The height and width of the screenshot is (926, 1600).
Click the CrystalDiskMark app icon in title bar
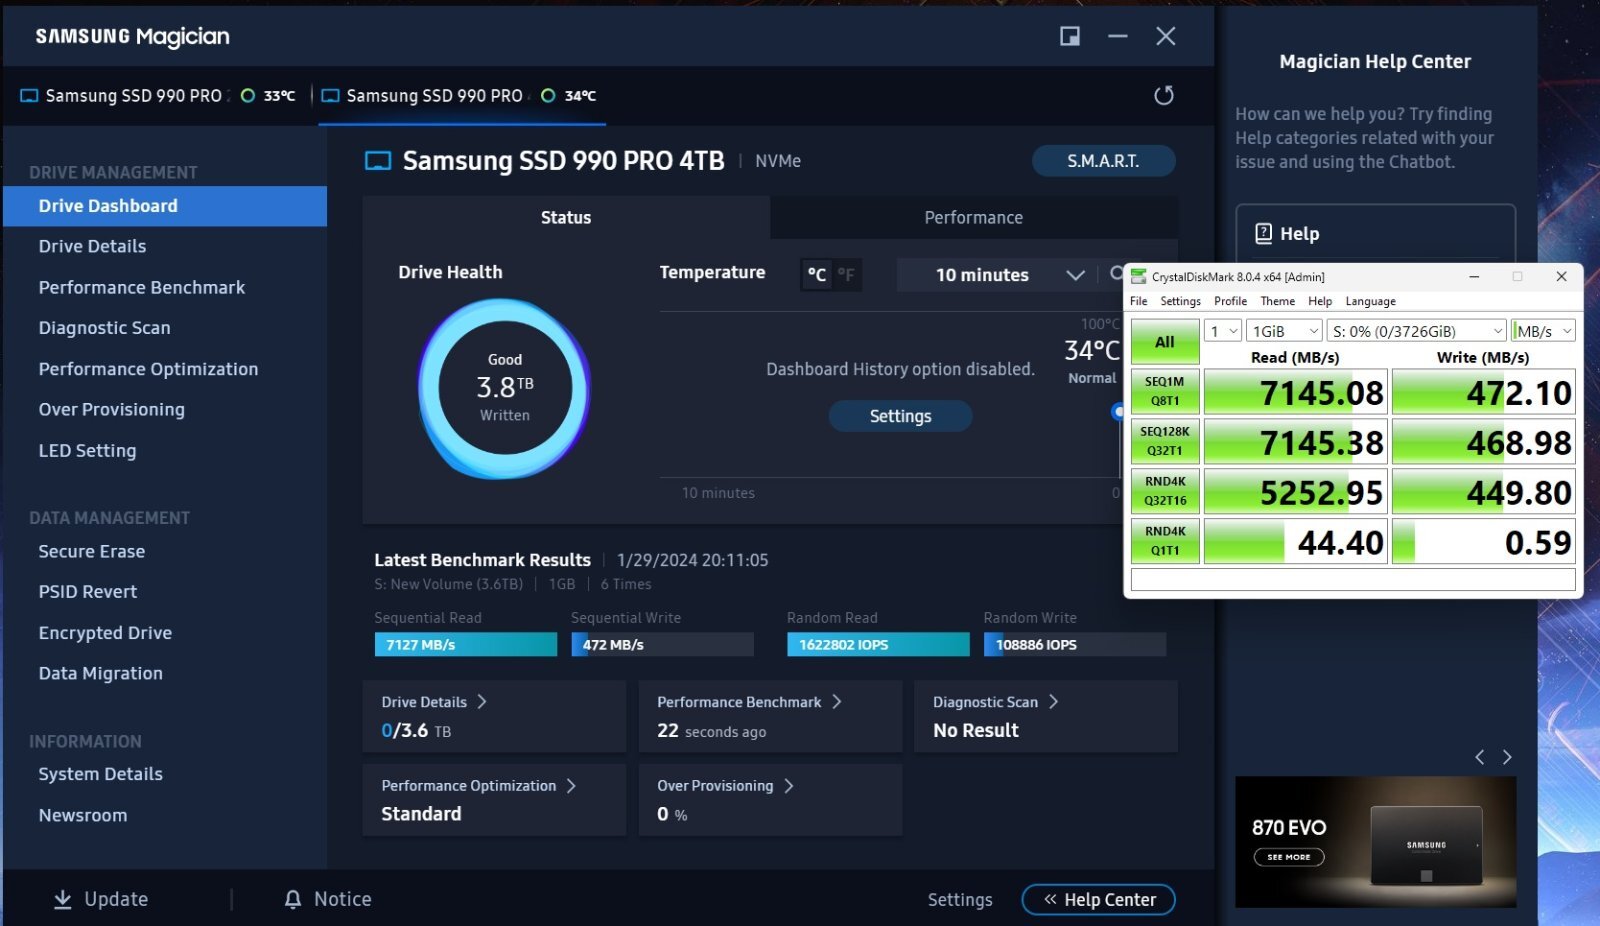click(x=1138, y=277)
